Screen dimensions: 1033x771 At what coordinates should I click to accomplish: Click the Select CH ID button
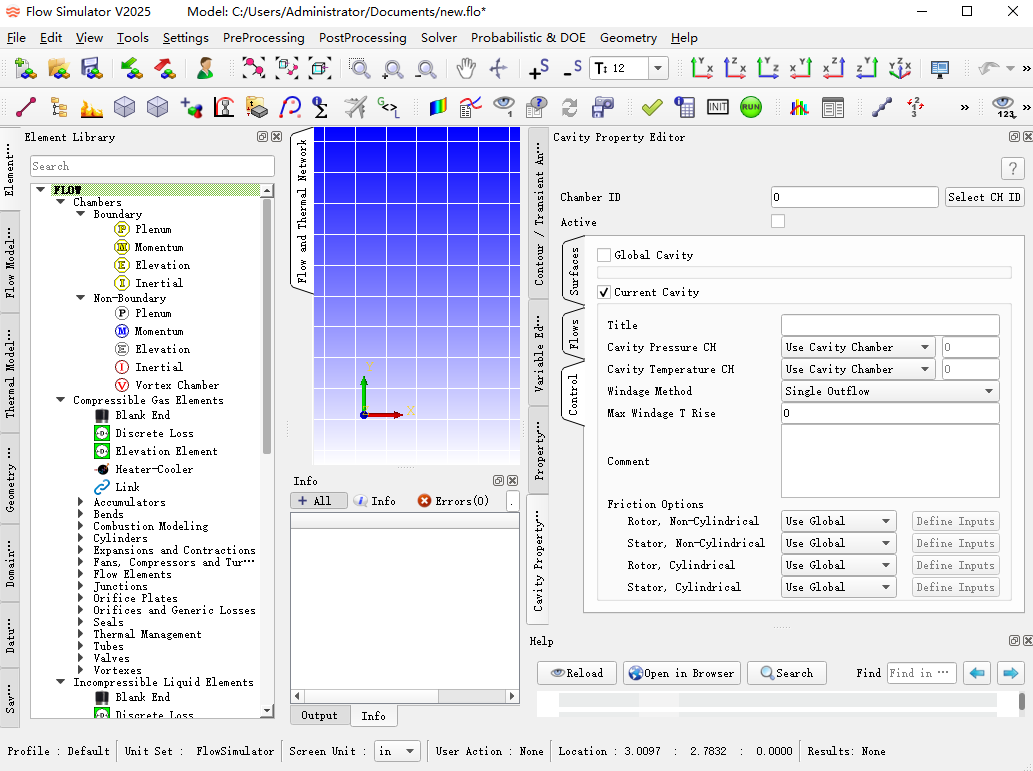tap(984, 197)
